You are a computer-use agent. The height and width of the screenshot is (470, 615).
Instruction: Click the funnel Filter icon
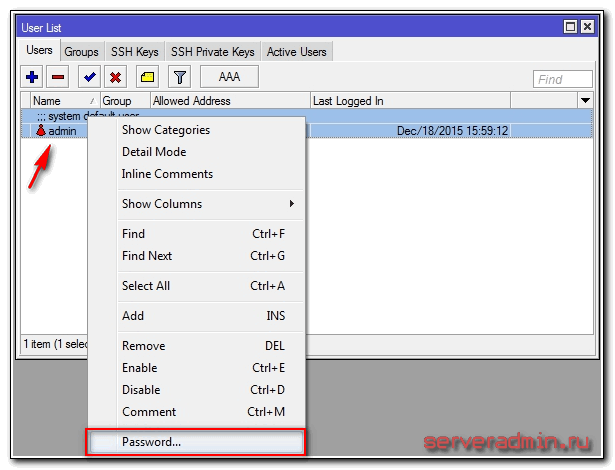(x=179, y=77)
